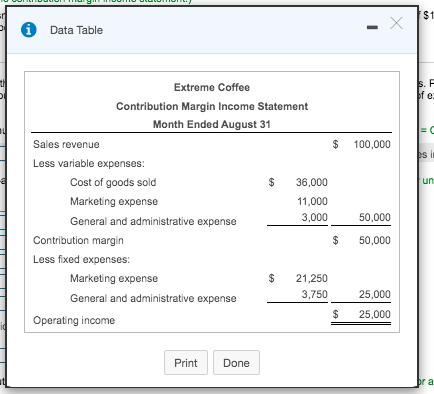This screenshot has width=434, height=394.
Task: Click the 11,000 variable marketing value
Action: (312, 201)
